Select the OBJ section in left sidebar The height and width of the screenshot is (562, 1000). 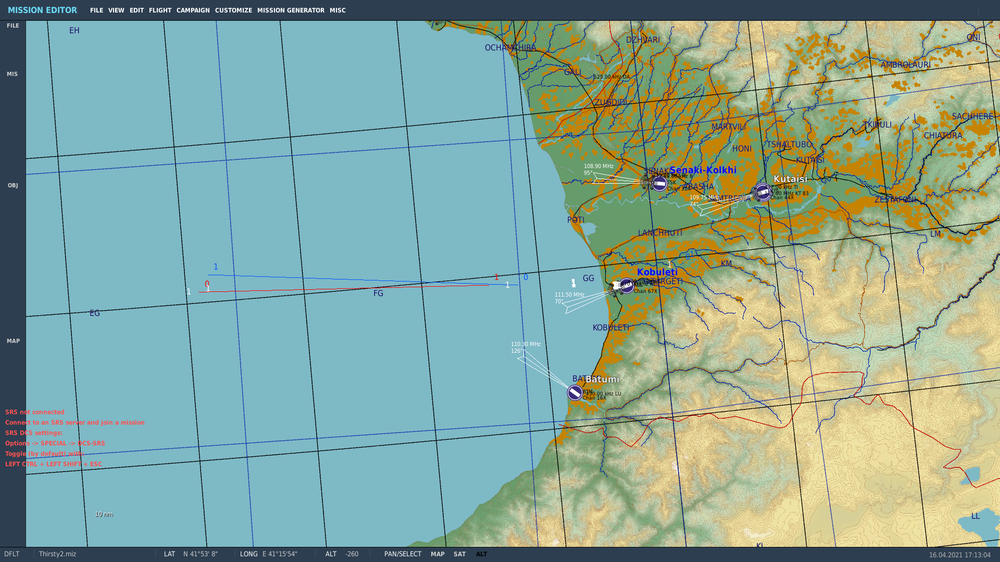pos(12,186)
